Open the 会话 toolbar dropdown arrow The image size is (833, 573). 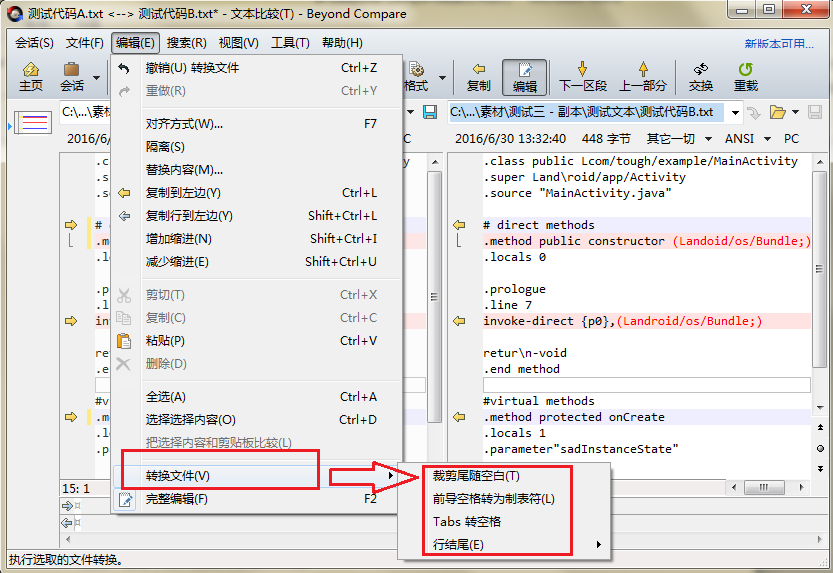[x=96, y=78]
